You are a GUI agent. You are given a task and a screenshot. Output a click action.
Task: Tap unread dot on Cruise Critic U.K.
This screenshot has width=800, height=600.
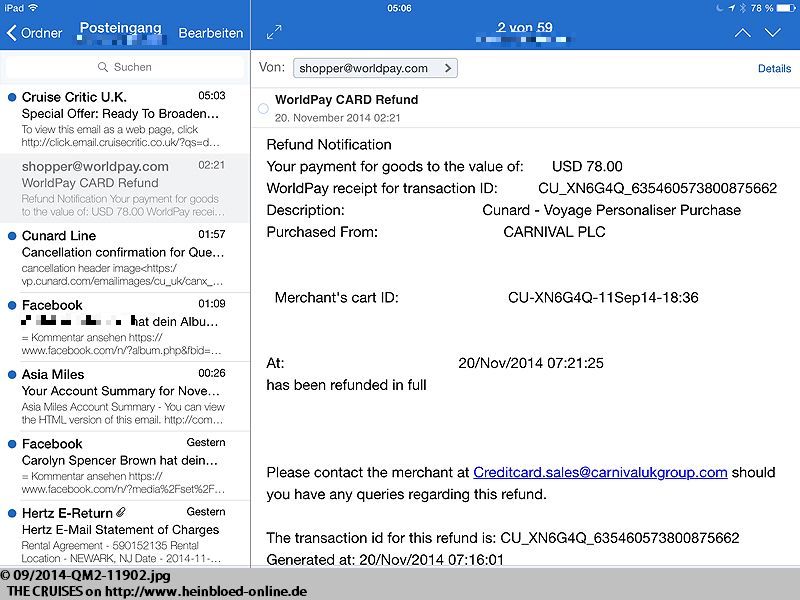click(x=12, y=97)
